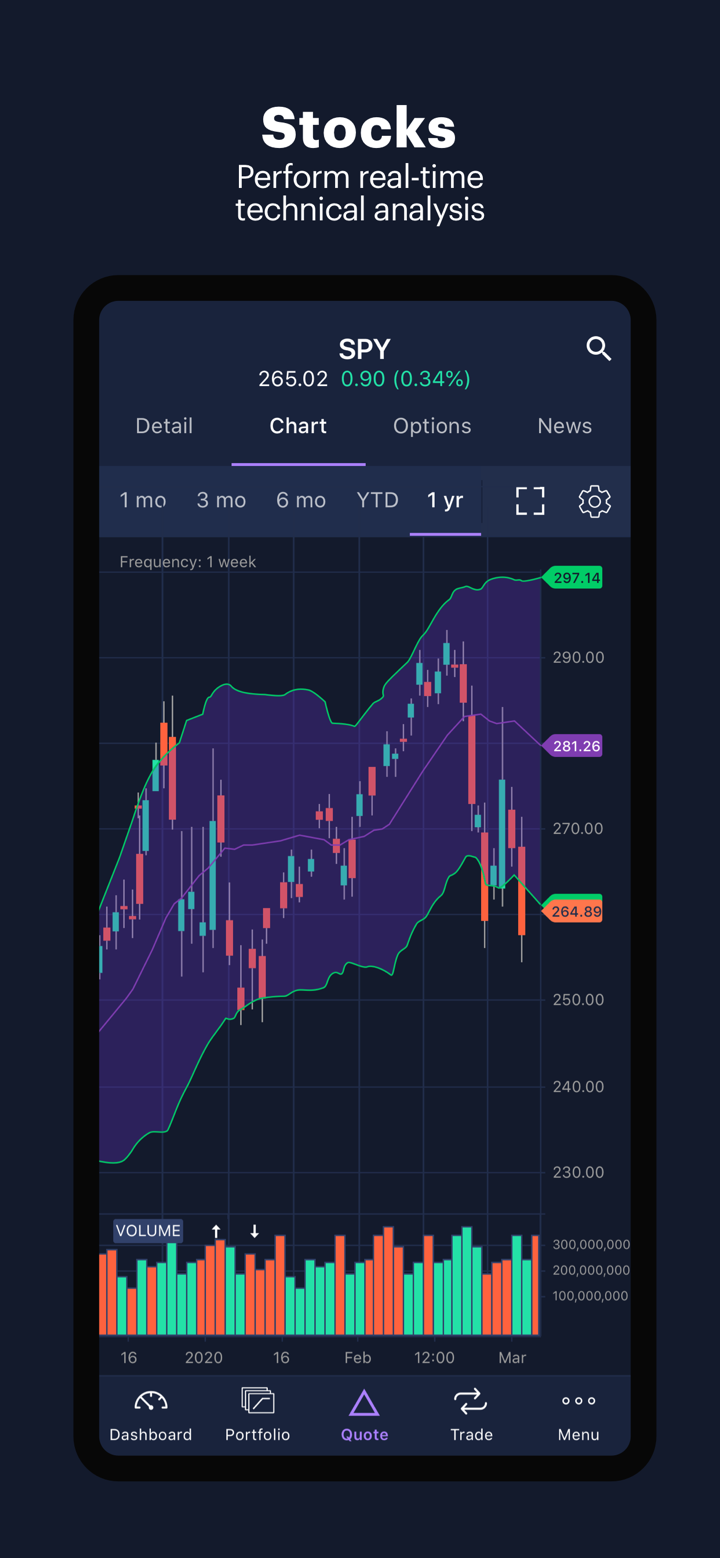720x1558 pixels.
Task: Expand chart to fullscreen view
Action: click(x=530, y=501)
